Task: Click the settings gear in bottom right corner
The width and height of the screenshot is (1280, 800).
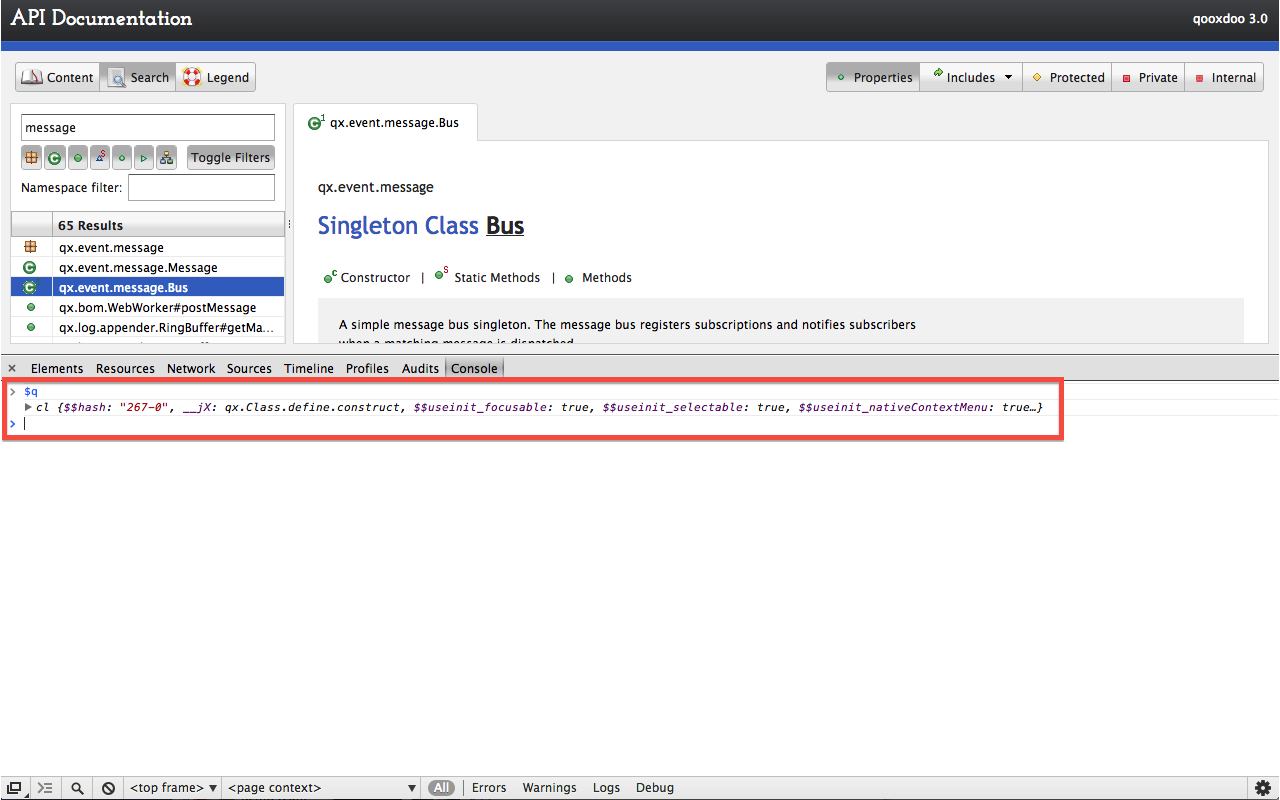Action: (x=1262, y=787)
